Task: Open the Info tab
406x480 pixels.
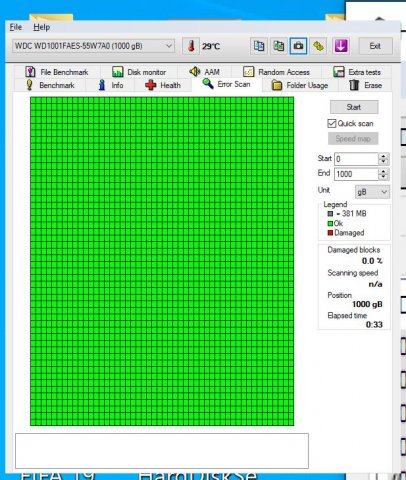Action: (110, 85)
